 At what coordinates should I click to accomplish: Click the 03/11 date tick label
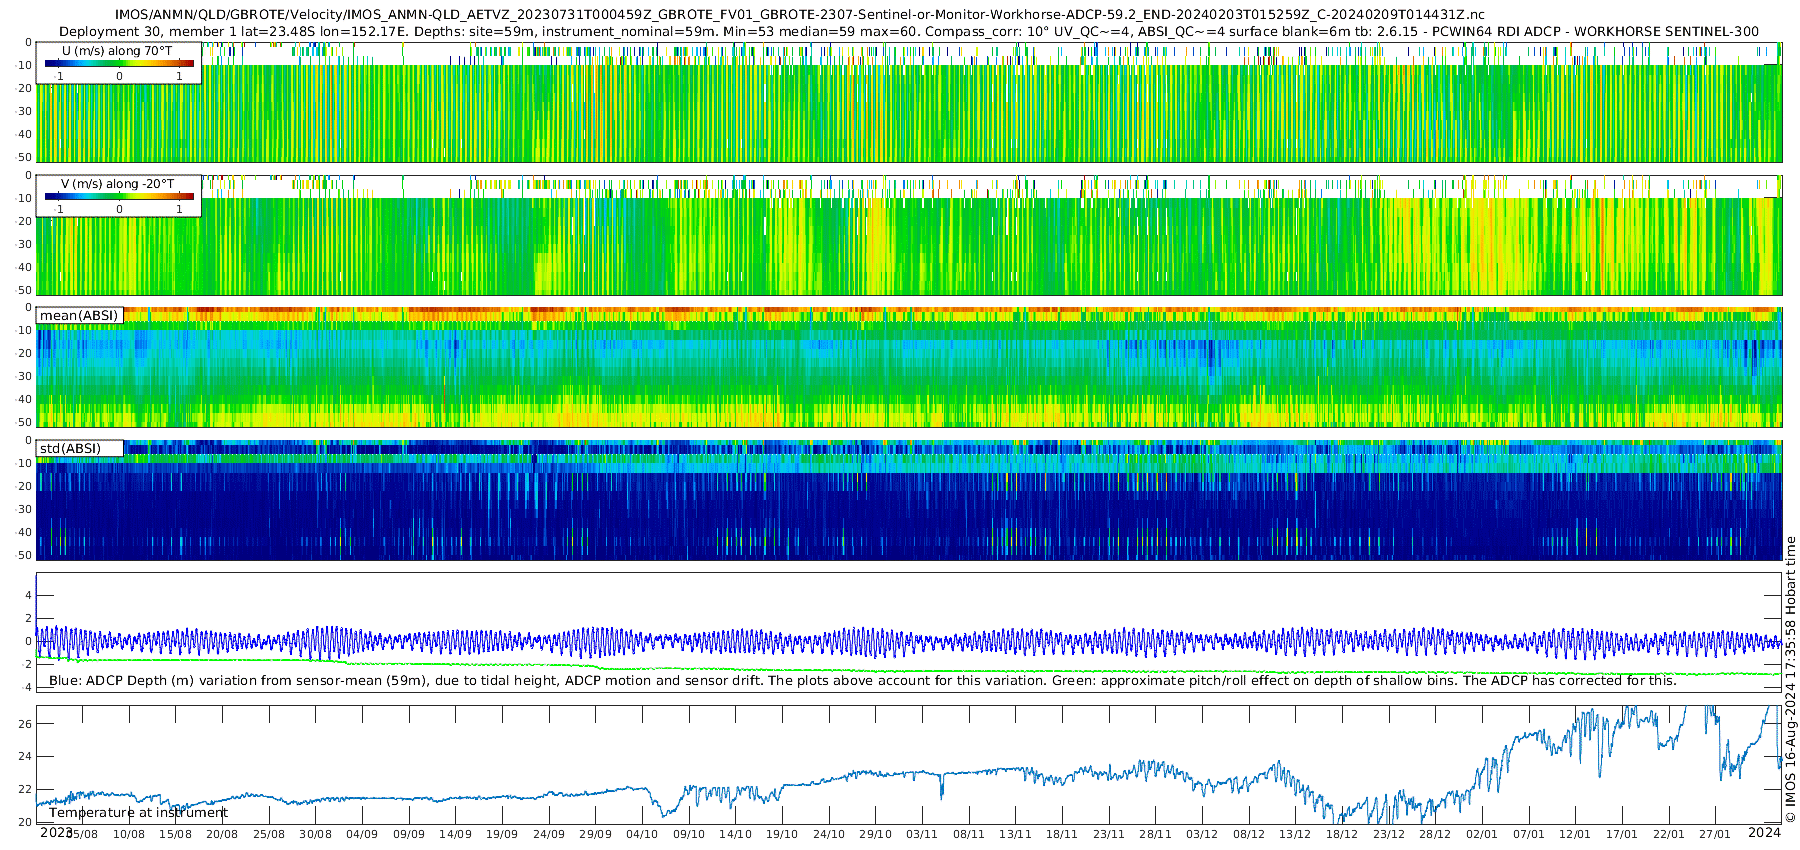click(x=922, y=834)
